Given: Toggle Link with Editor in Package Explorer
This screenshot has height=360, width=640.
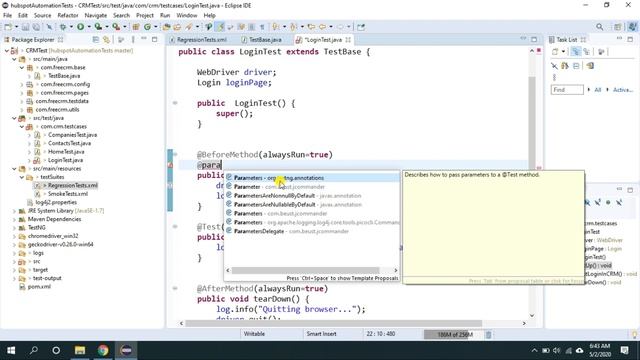Looking at the screenshot, I should pos(107,40).
